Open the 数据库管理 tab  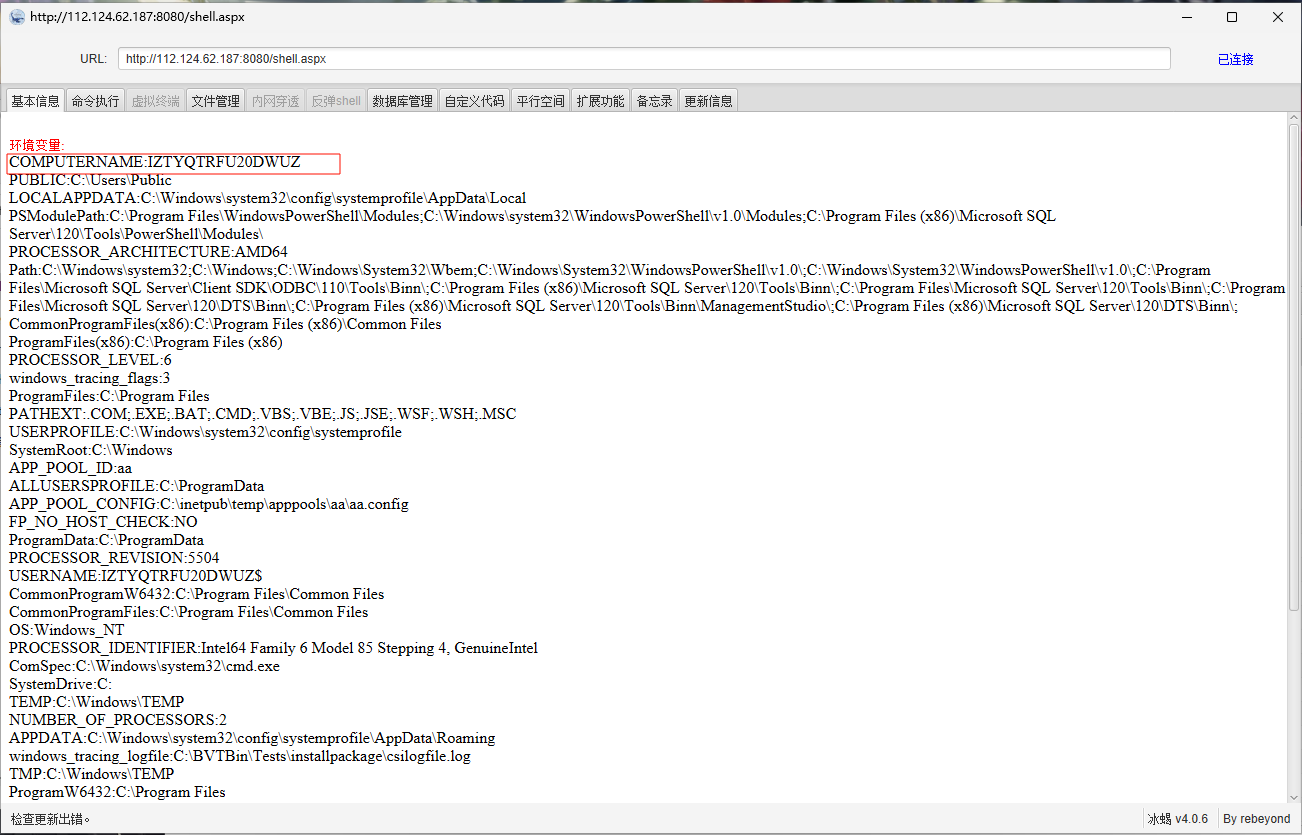click(402, 101)
